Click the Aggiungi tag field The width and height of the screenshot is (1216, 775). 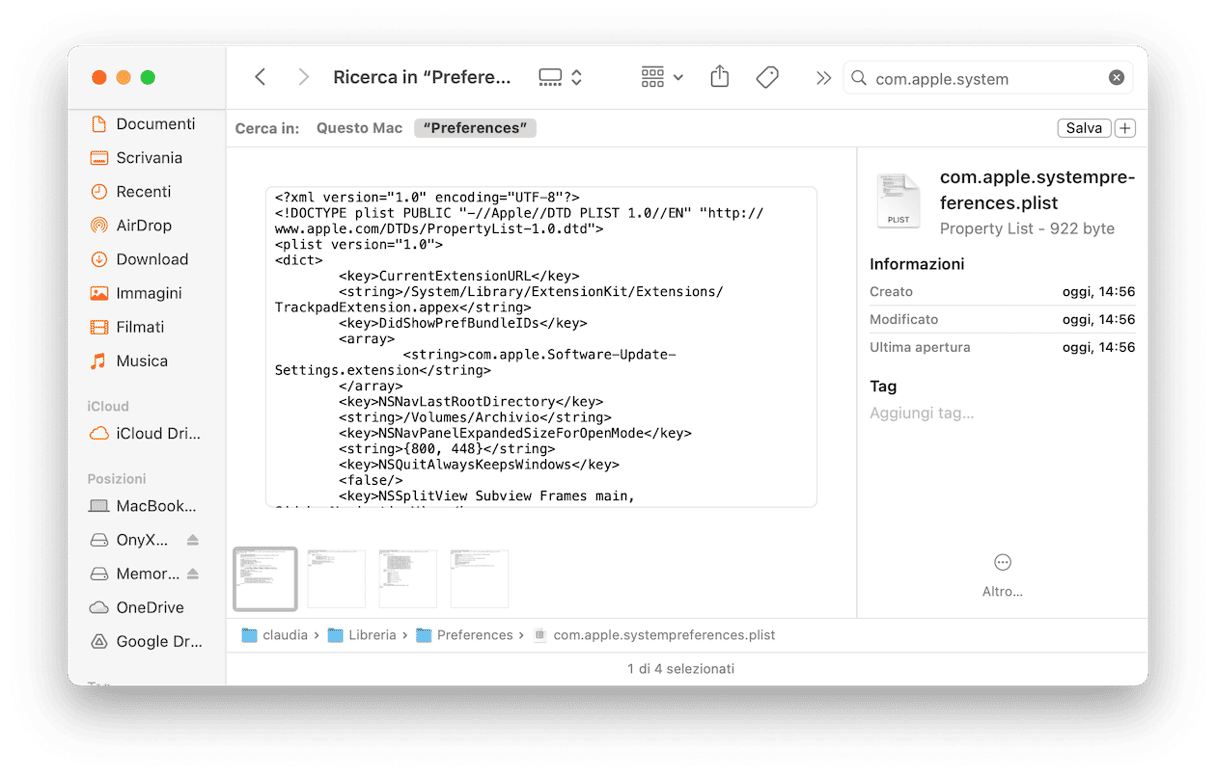point(922,413)
